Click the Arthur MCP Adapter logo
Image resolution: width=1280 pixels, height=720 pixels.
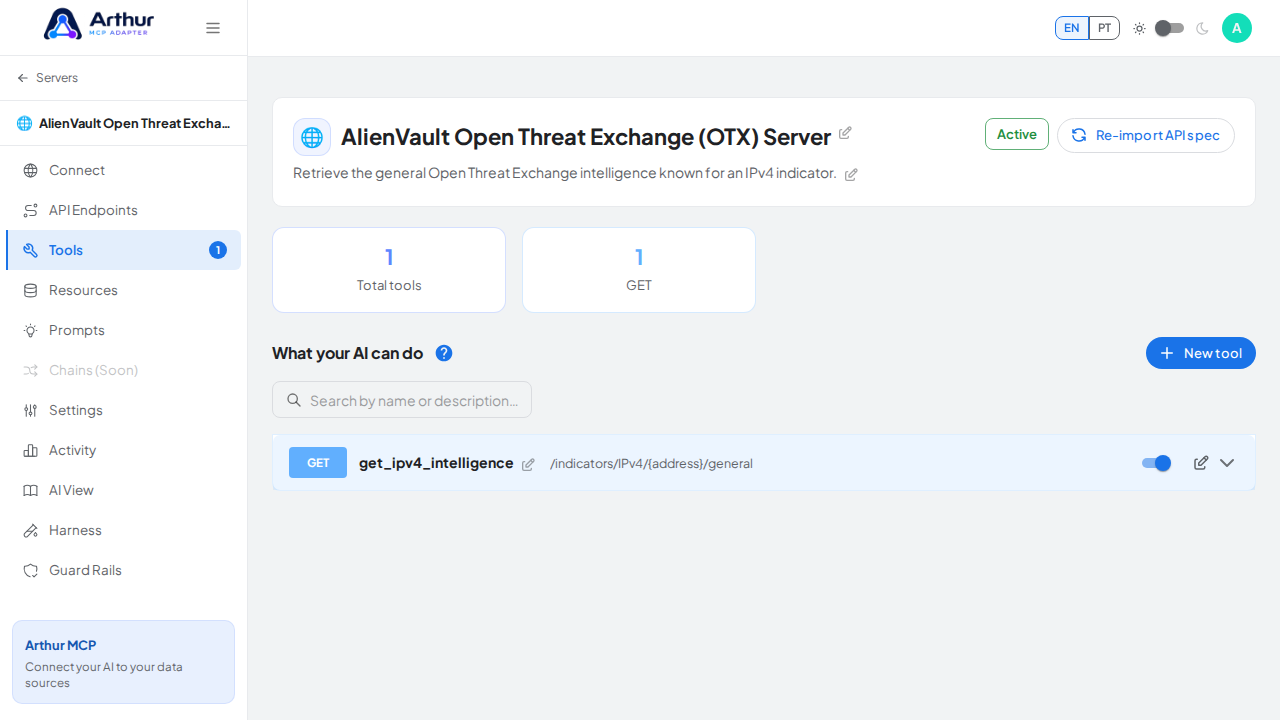[99, 24]
